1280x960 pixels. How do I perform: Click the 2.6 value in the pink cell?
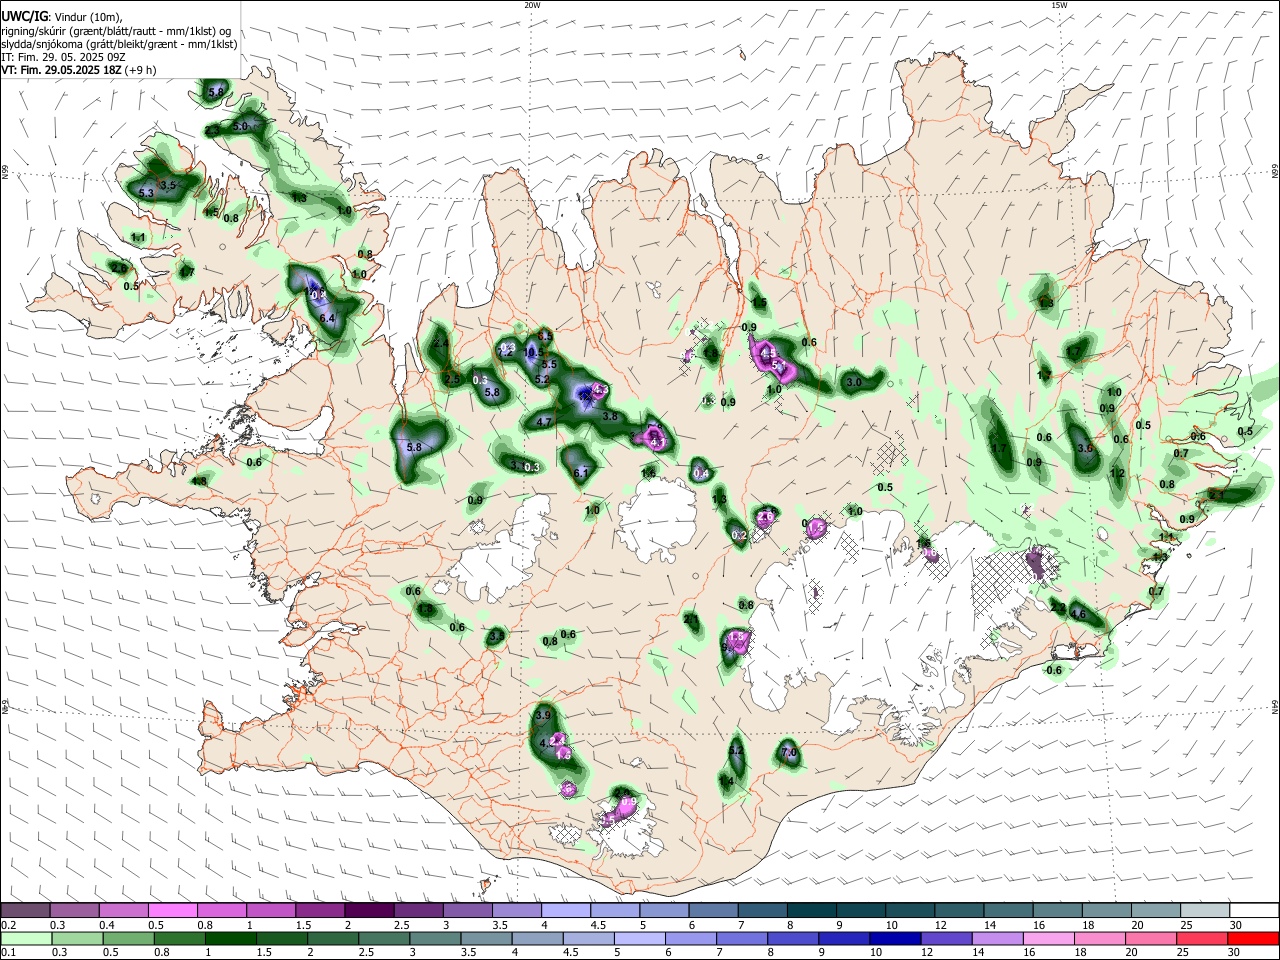click(x=766, y=517)
